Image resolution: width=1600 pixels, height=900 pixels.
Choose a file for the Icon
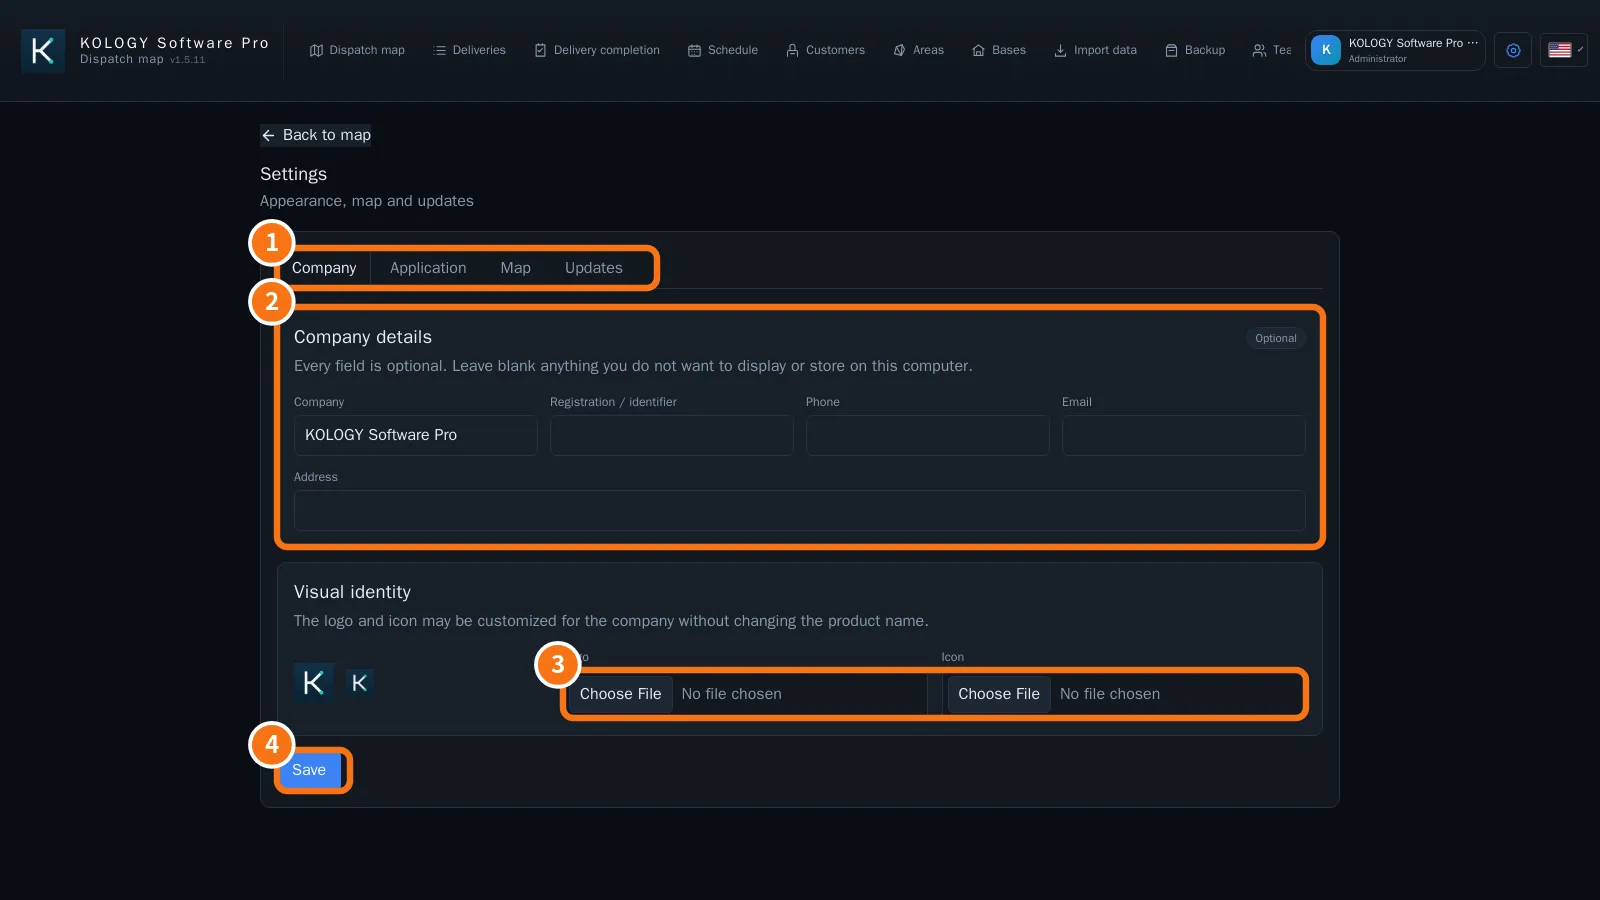(x=999, y=694)
